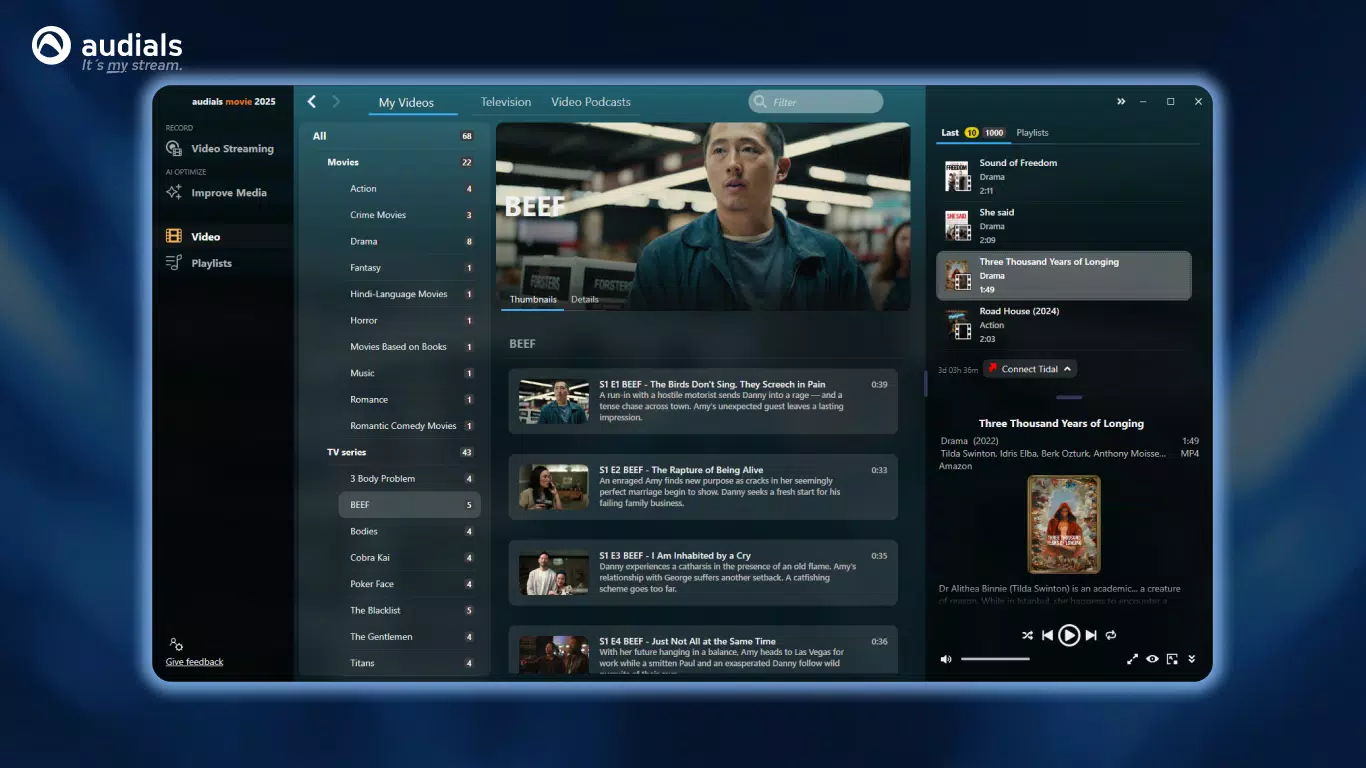Open Video Streaming recorder

[220, 148]
